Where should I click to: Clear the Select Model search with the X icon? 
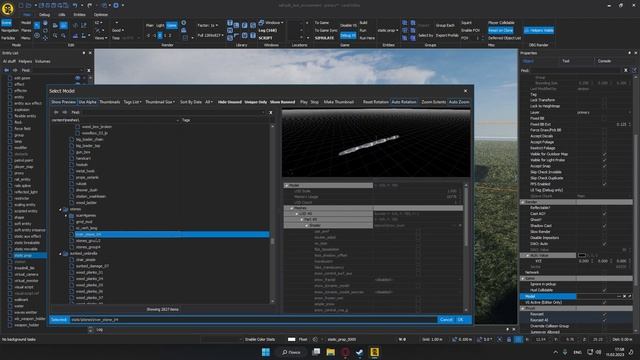click(x=270, y=112)
